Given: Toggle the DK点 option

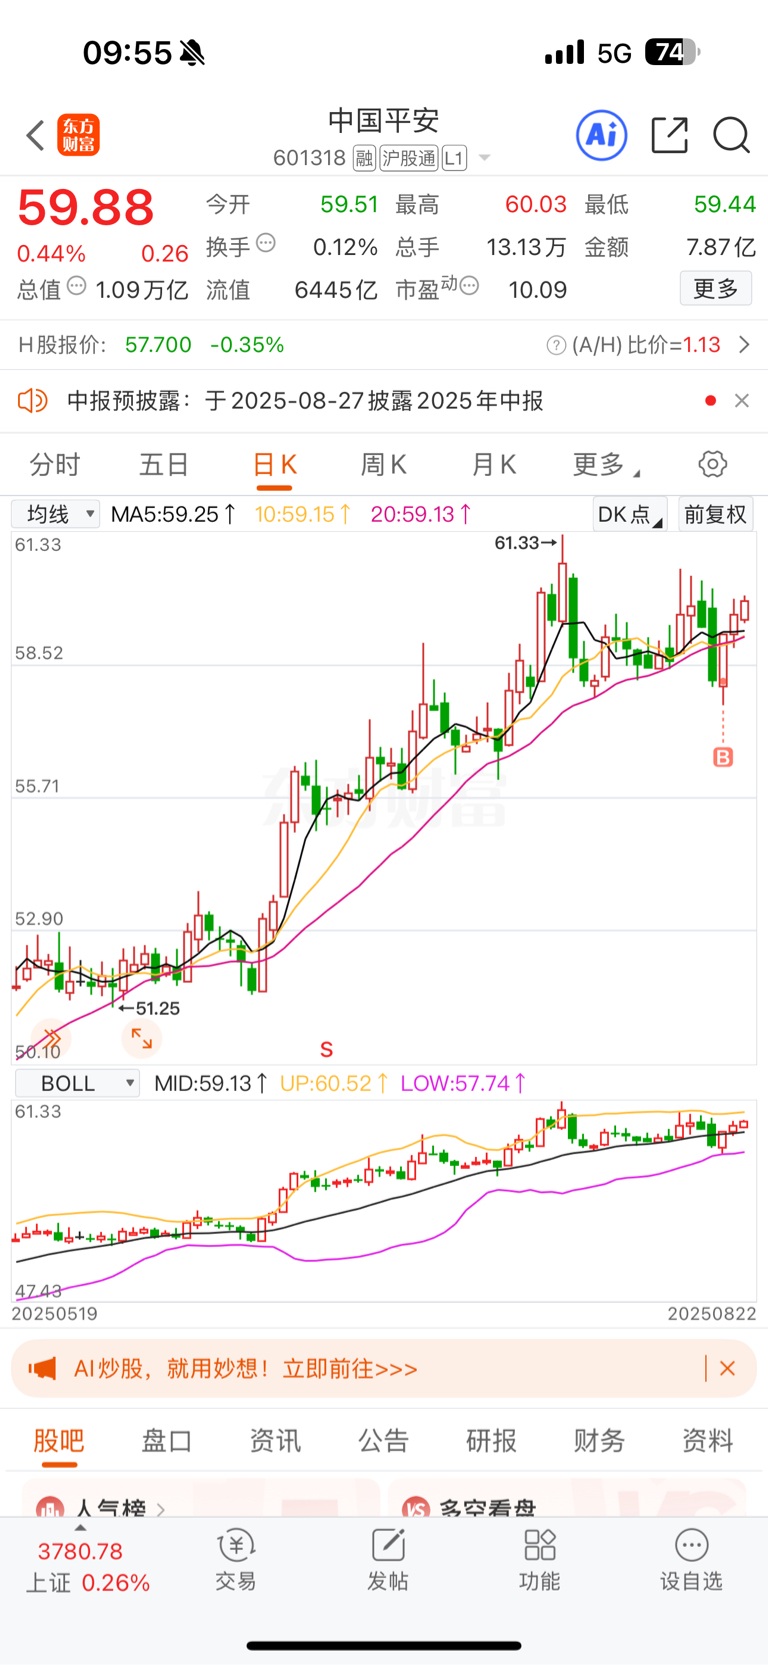Looking at the screenshot, I should coord(629,514).
